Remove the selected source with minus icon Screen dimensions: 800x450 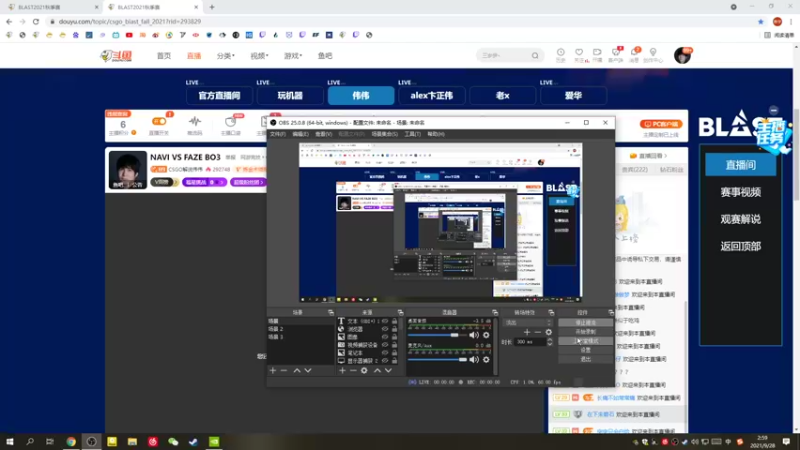click(353, 370)
